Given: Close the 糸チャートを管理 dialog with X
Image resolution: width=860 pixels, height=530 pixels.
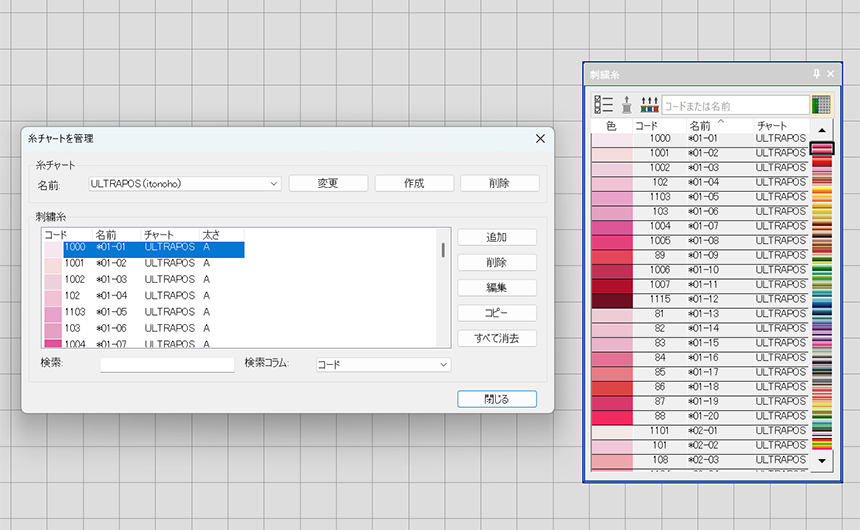Looking at the screenshot, I should pyautogui.click(x=540, y=138).
